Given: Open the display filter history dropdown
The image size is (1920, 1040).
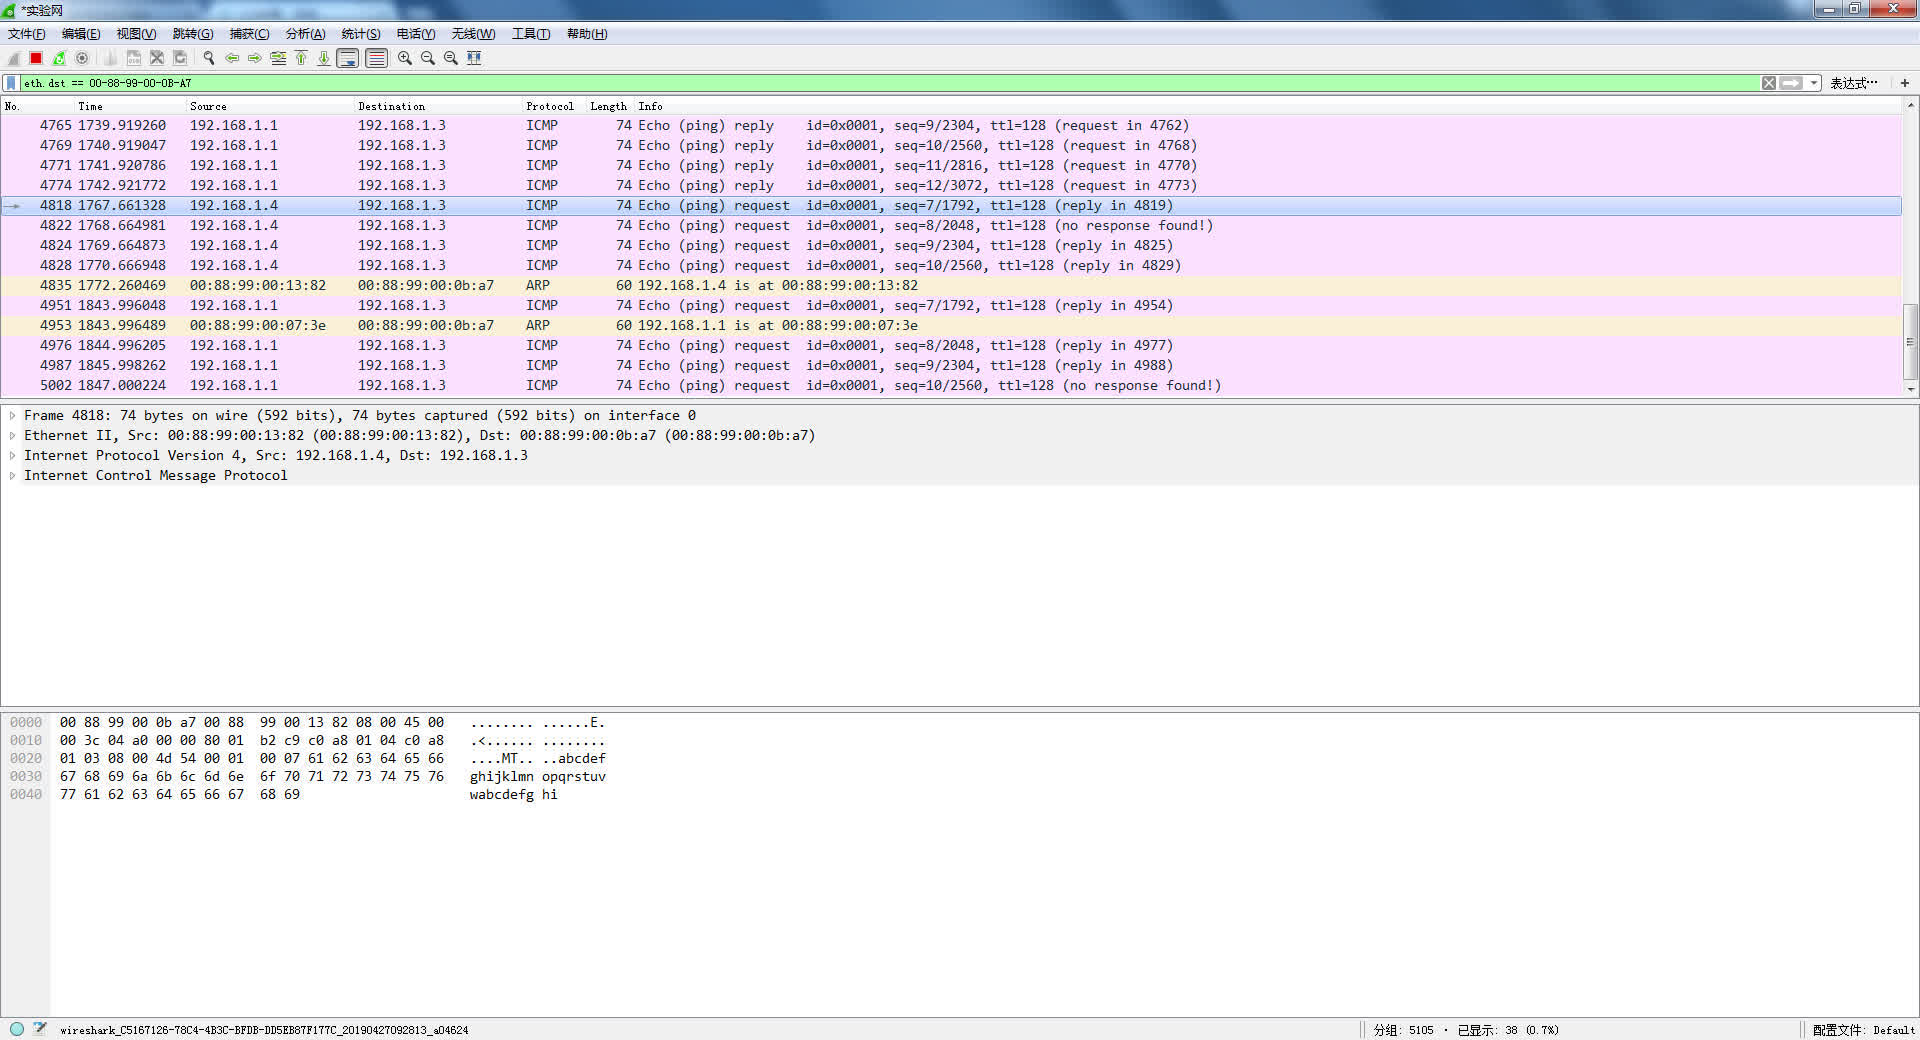Looking at the screenshot, I should point(1814,83).
